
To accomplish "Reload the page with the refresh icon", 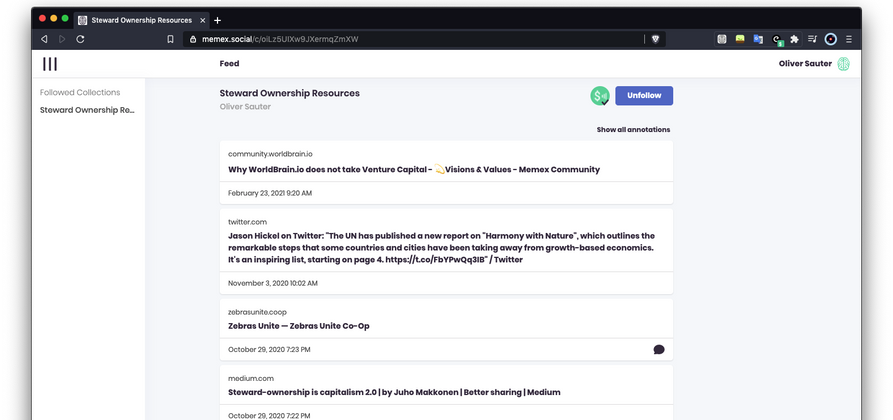I will coord(80,39).
